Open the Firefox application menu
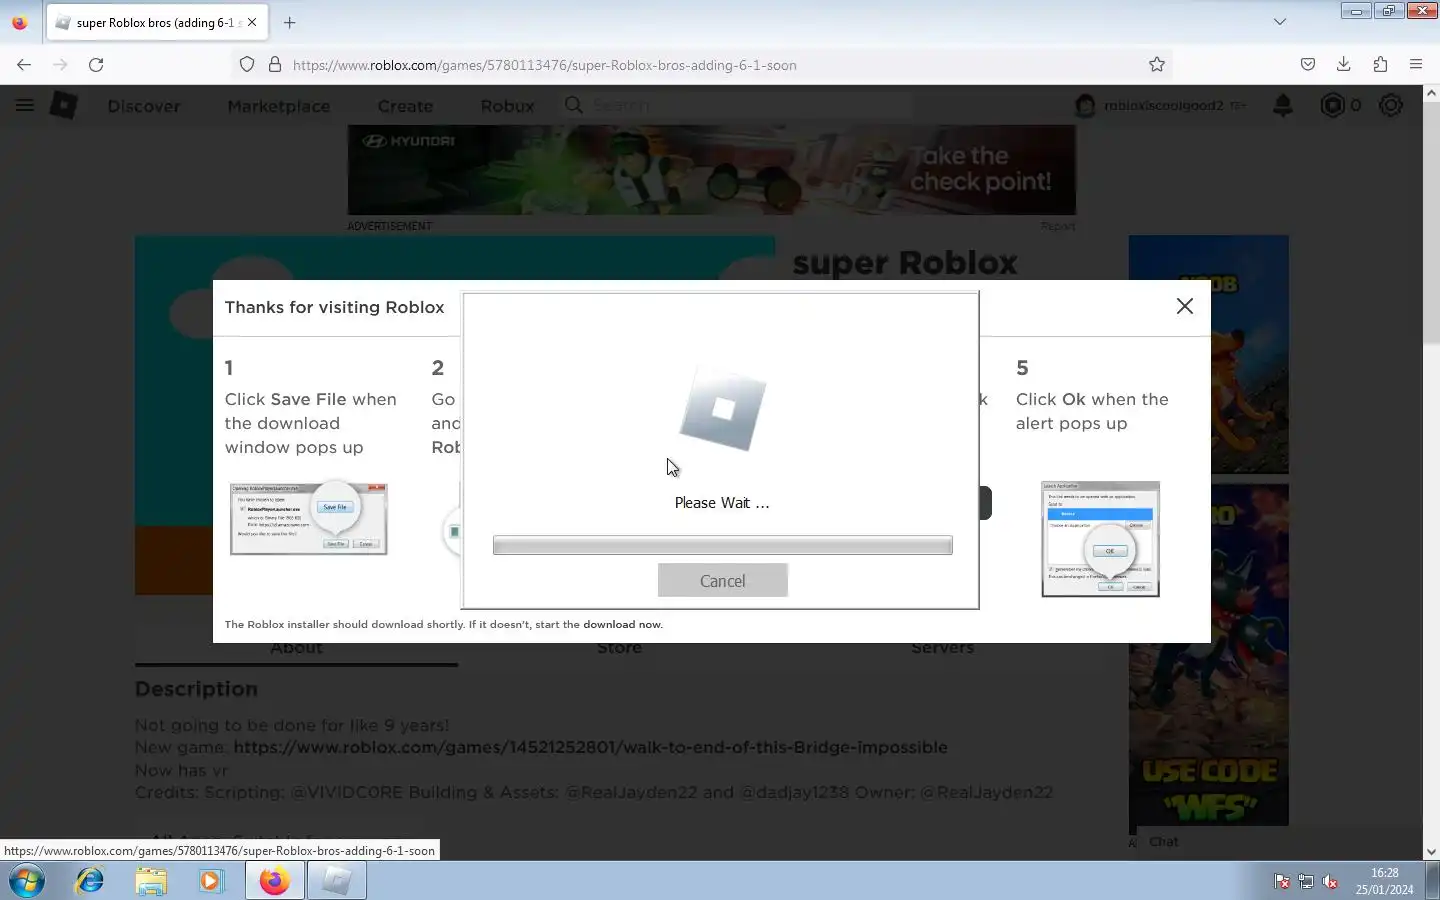Screen dimensions: 1440x900 point(1416,65)
